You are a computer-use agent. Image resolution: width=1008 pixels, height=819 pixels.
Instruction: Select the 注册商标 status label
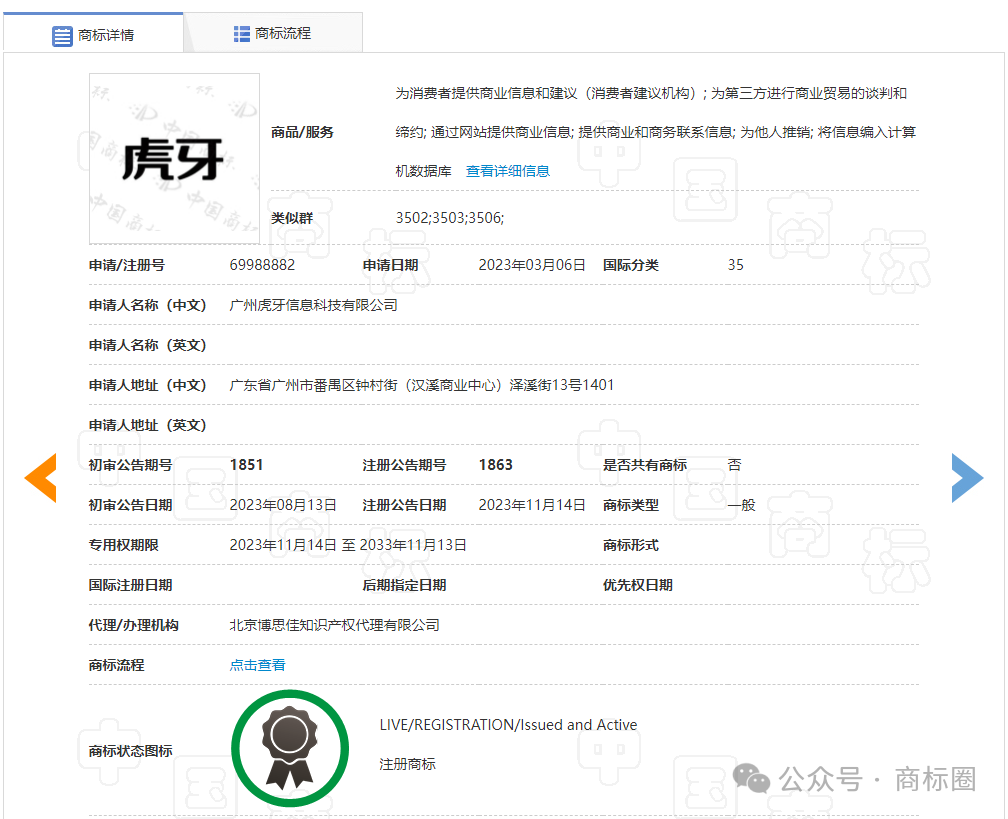tap(408, 764)
